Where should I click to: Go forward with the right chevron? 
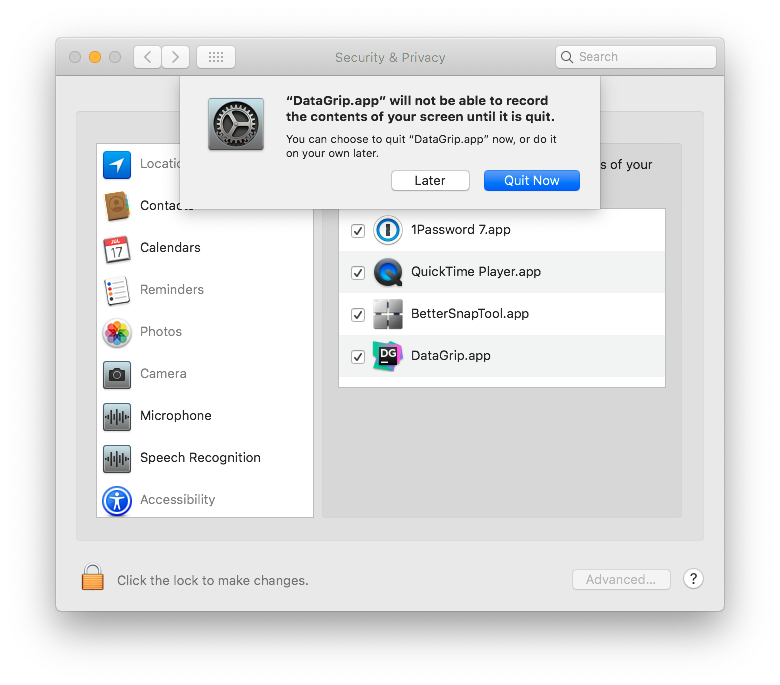[176, 57]
